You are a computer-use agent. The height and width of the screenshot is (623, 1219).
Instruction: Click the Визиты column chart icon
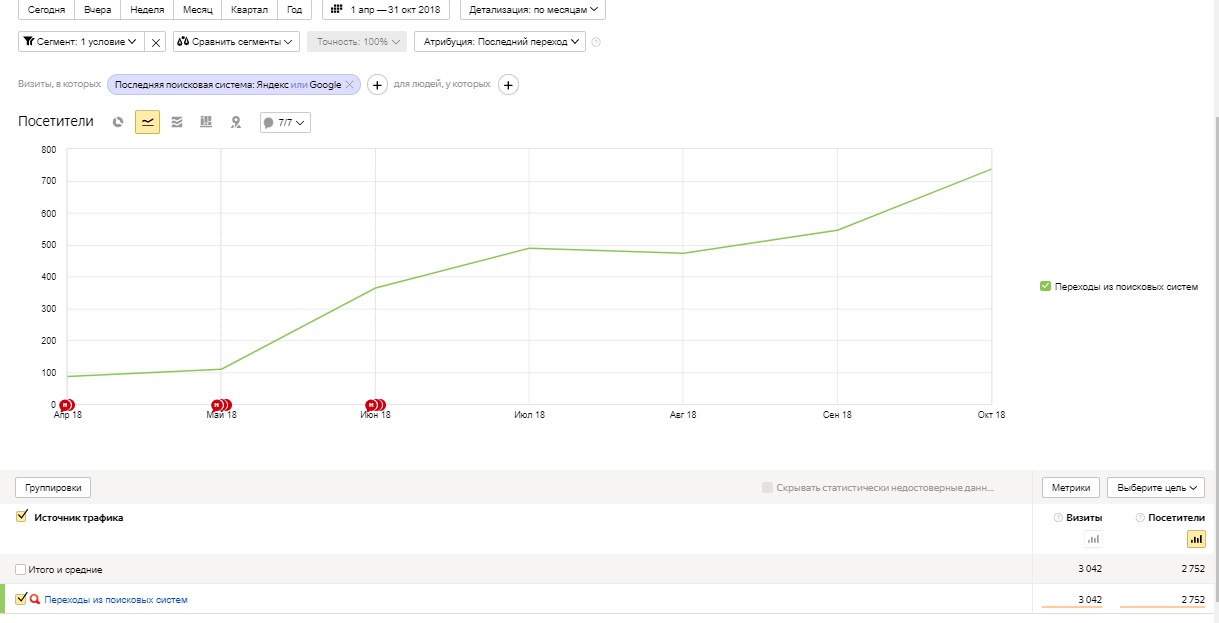(1093, 539)
